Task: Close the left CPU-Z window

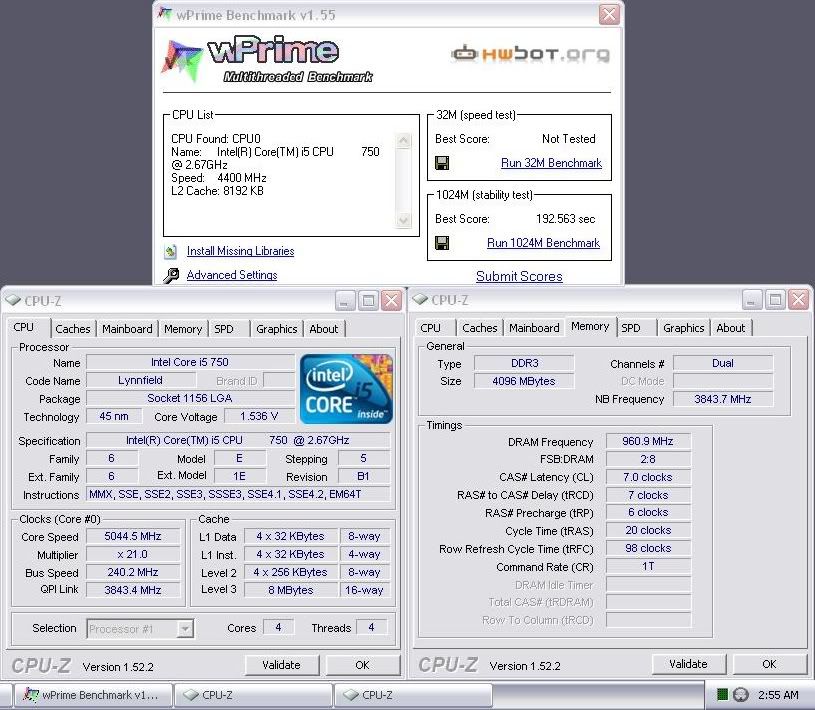Action: click(x=391, y=300)
